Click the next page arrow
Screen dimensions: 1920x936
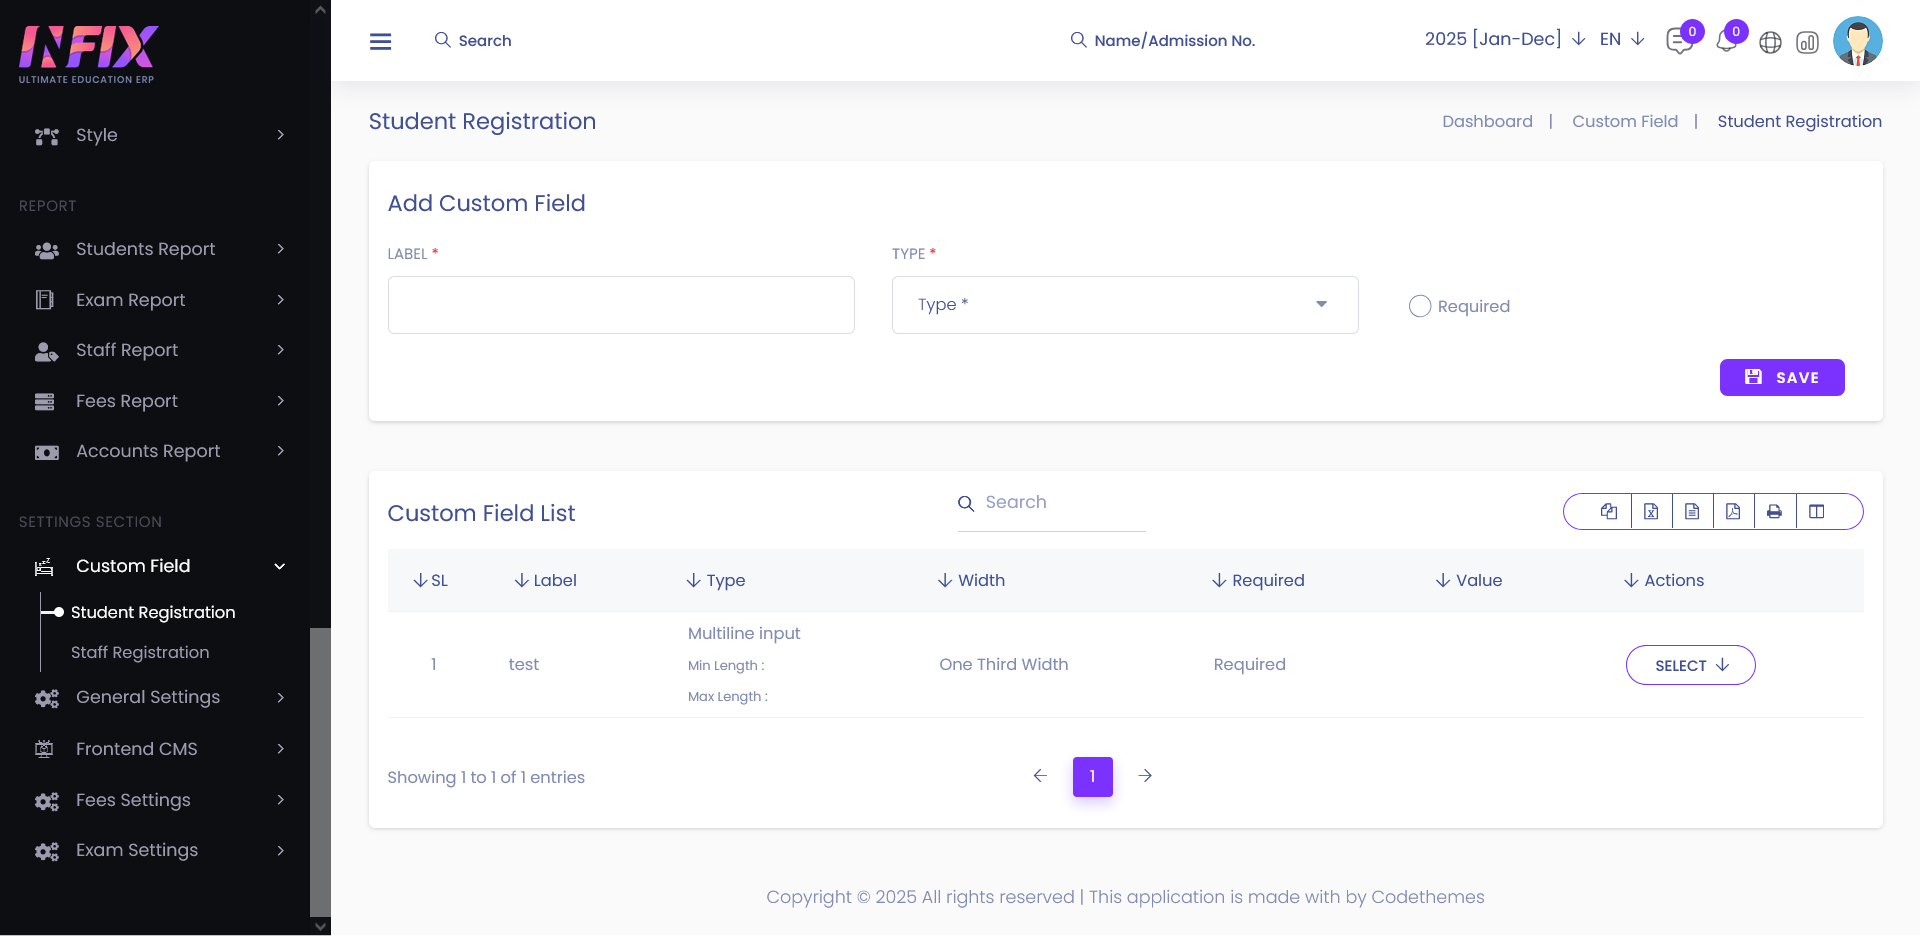click(1146, 776)
